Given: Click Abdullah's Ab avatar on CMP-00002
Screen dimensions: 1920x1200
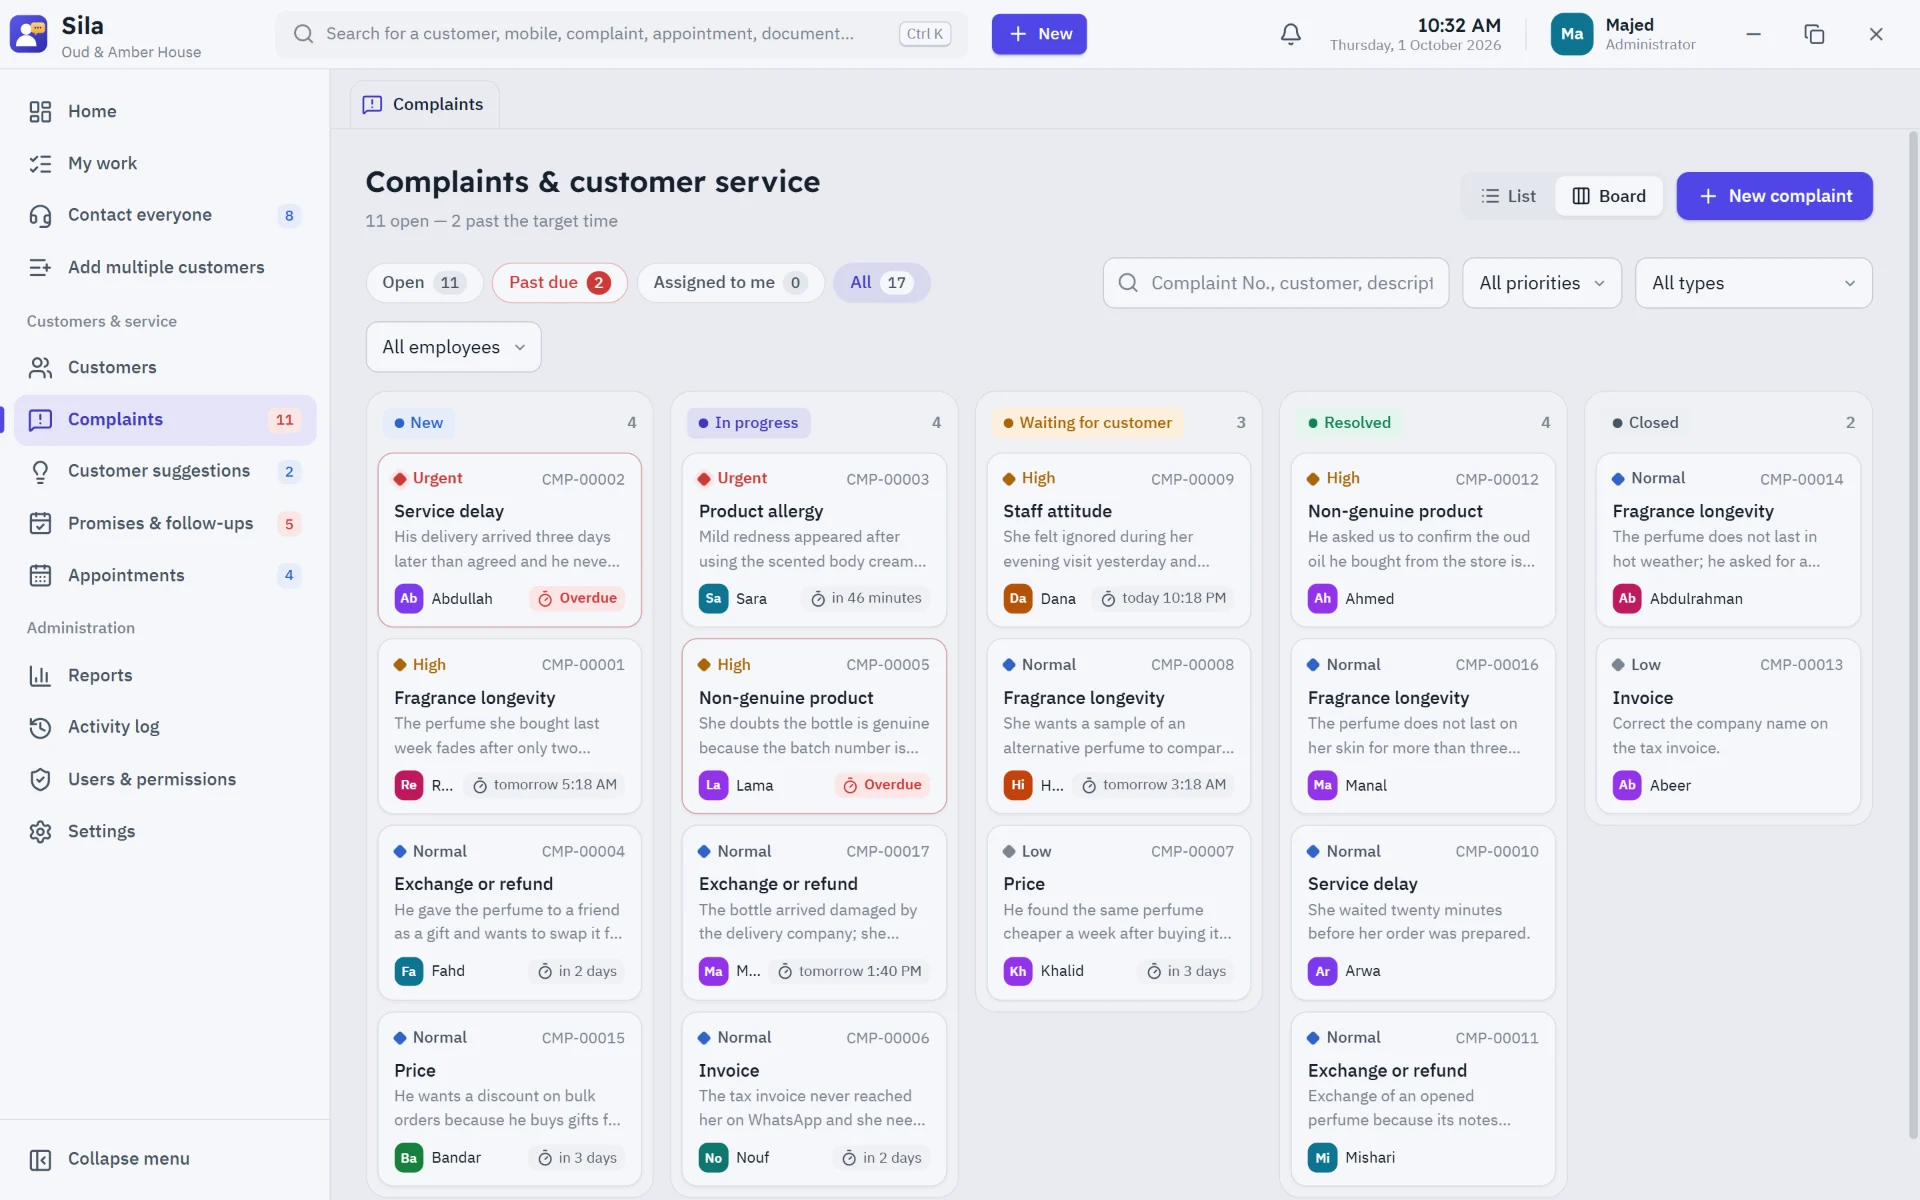Looking at the screenshot, I should click(x=408, y=598).
